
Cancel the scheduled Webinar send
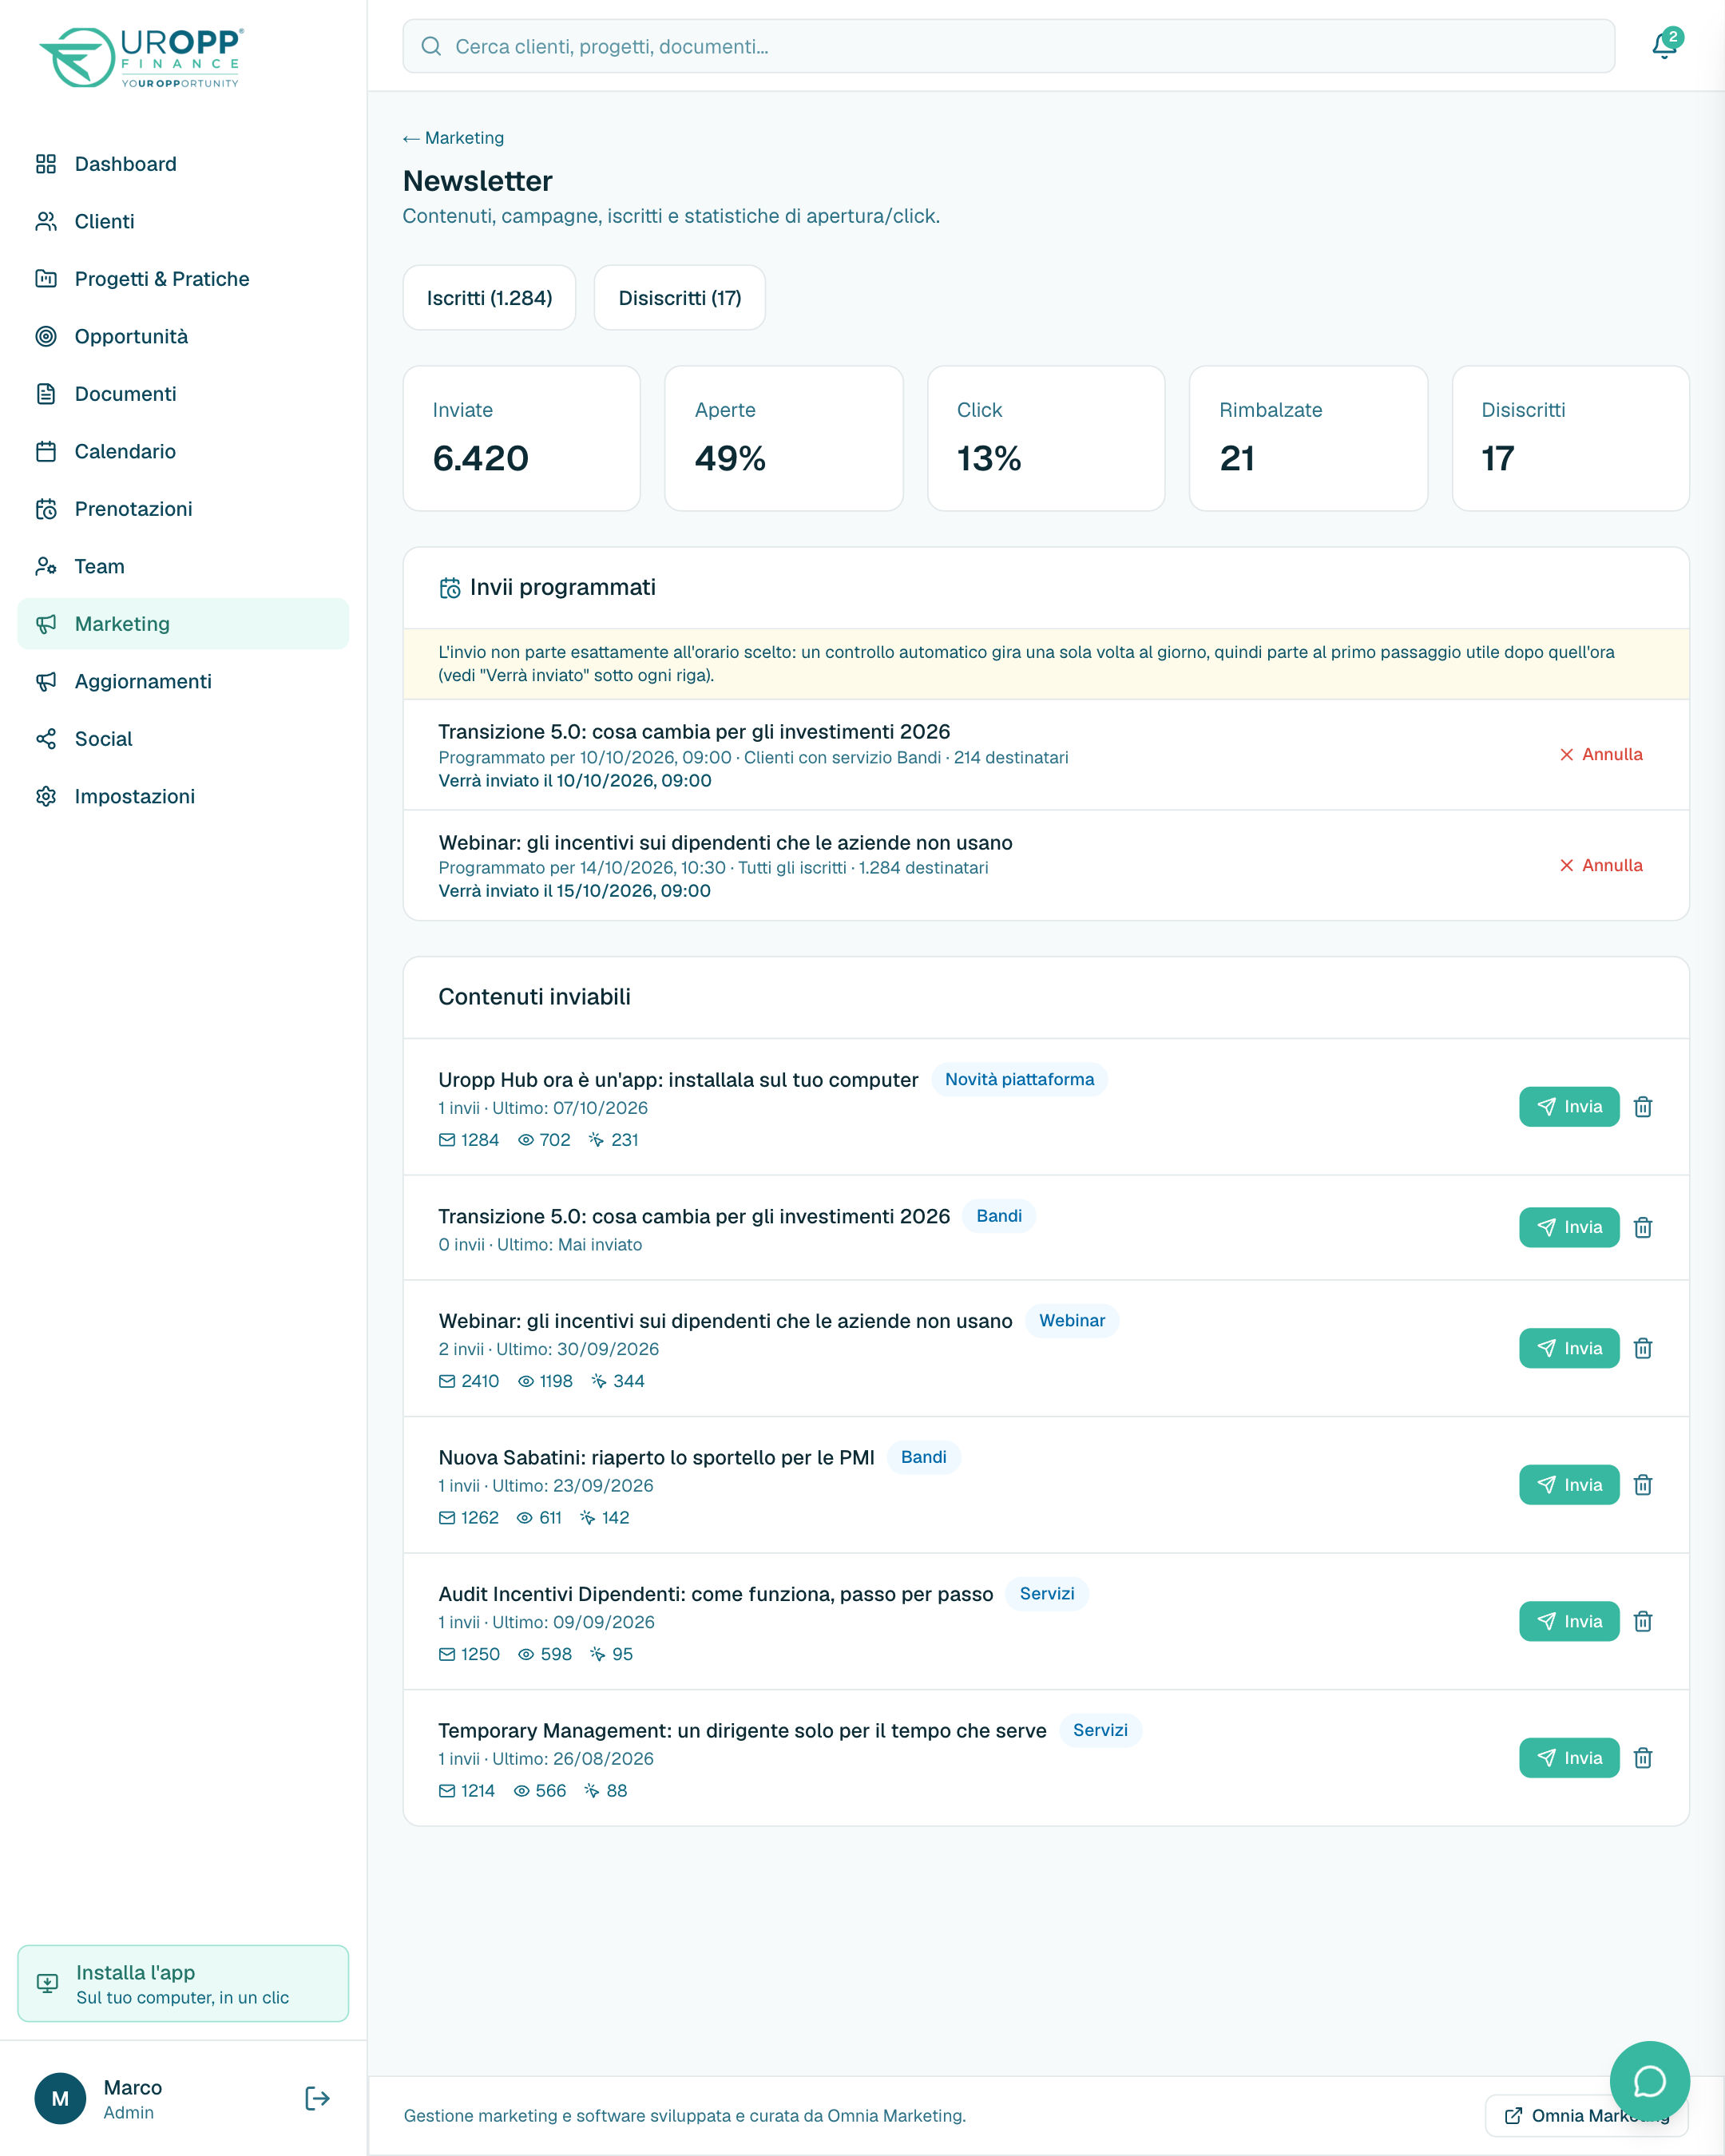[x=1601, y=865]
